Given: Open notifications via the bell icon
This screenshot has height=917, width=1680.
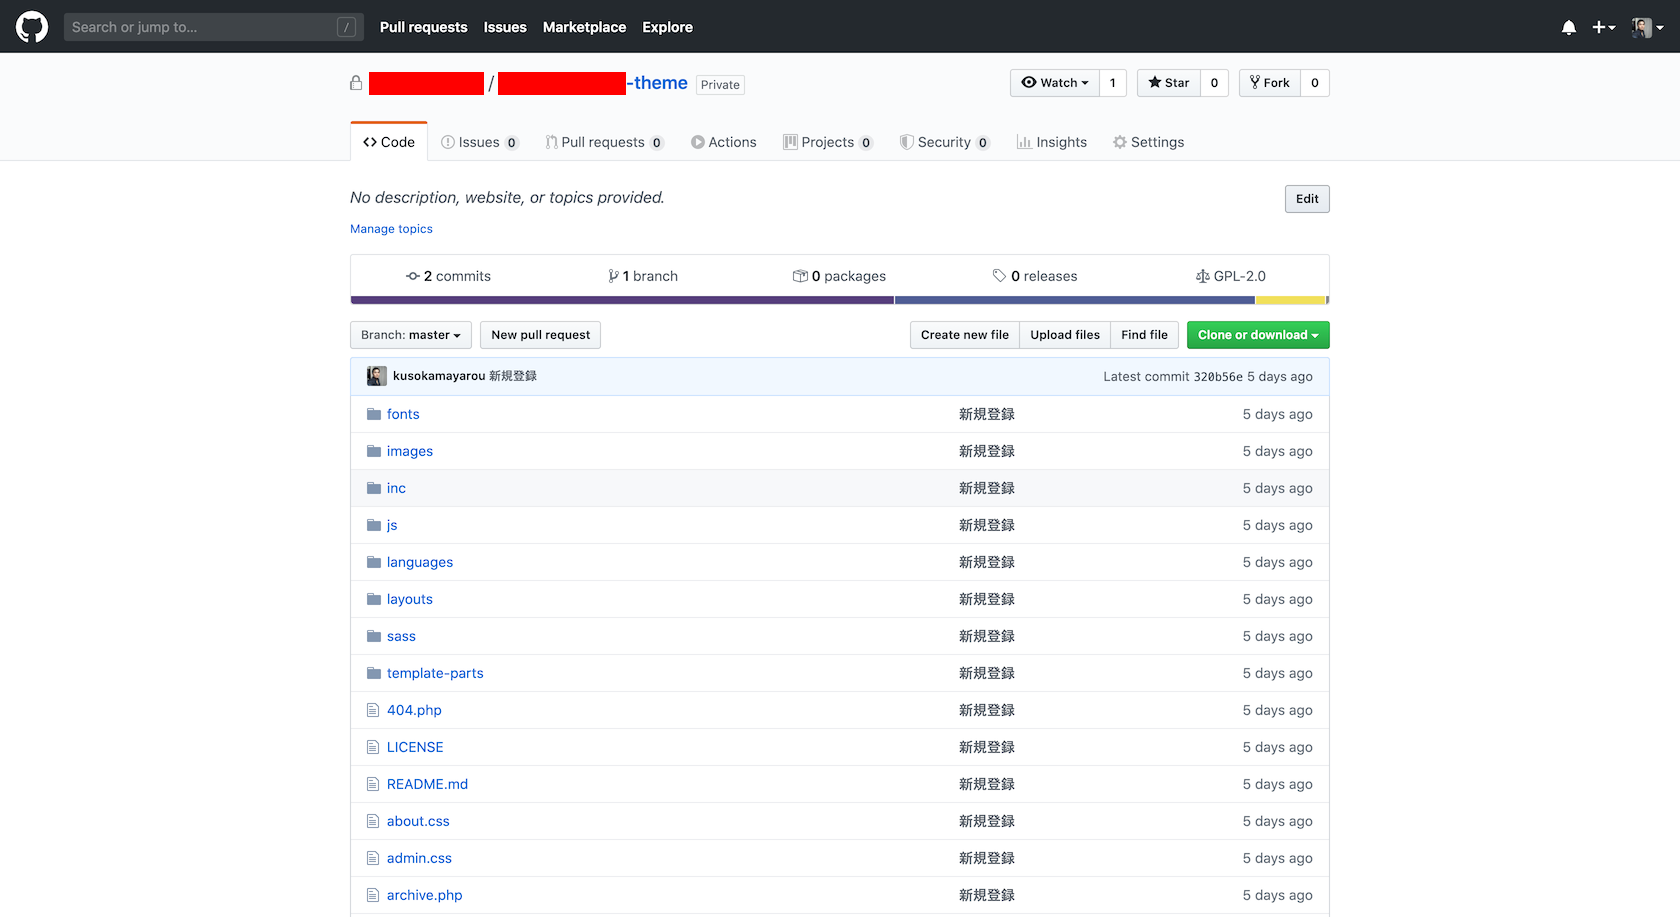Looking at the screenshot, I should [1568, 27].
